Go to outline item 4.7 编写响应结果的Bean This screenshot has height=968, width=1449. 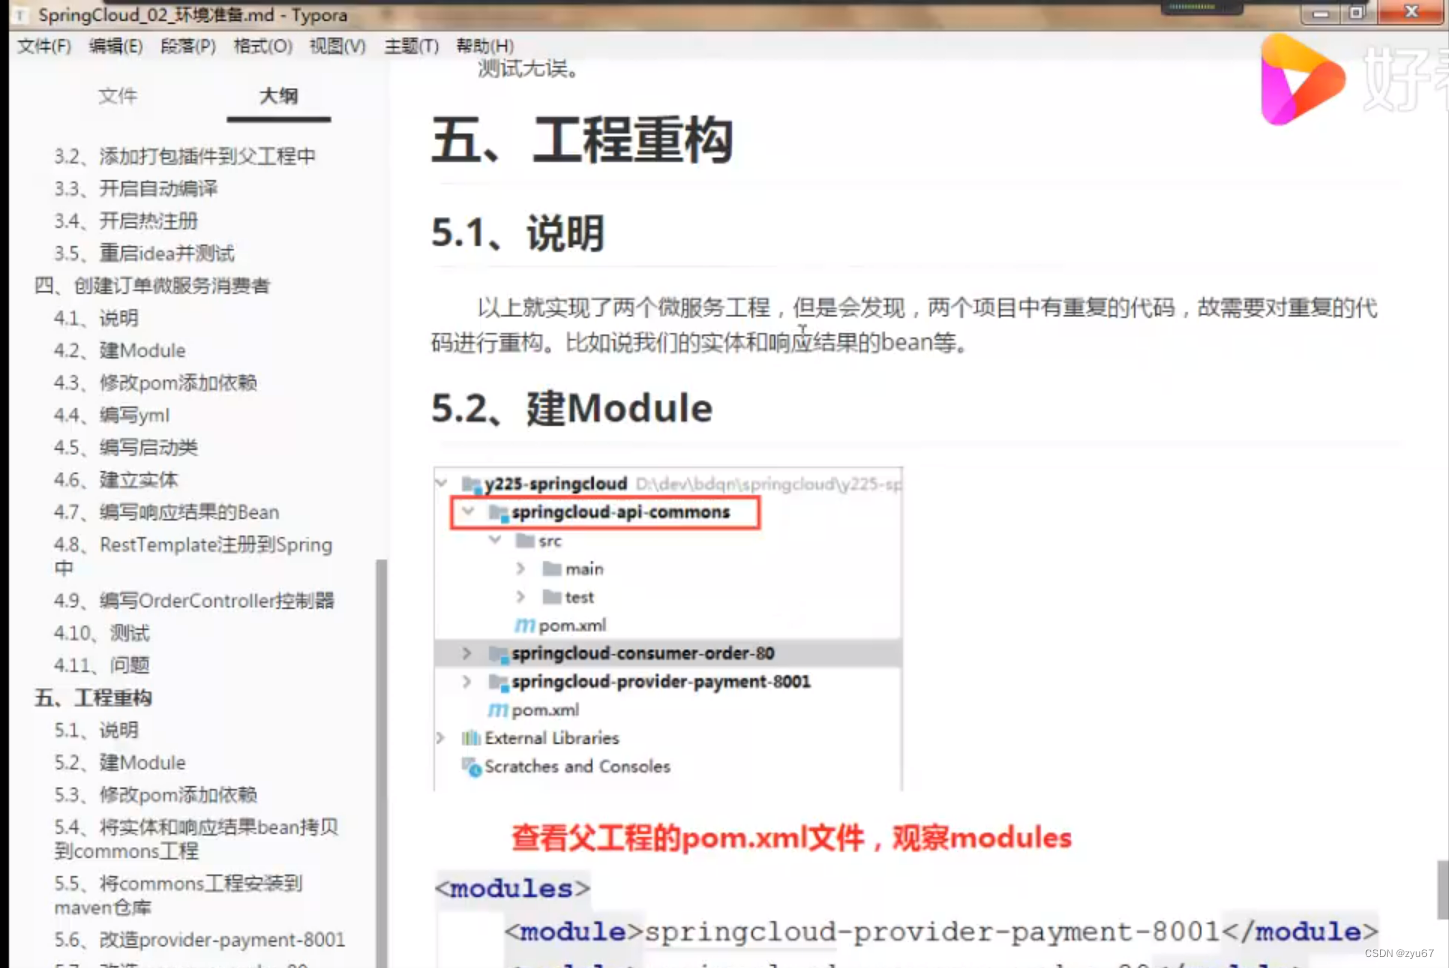[x=166, y=512]
